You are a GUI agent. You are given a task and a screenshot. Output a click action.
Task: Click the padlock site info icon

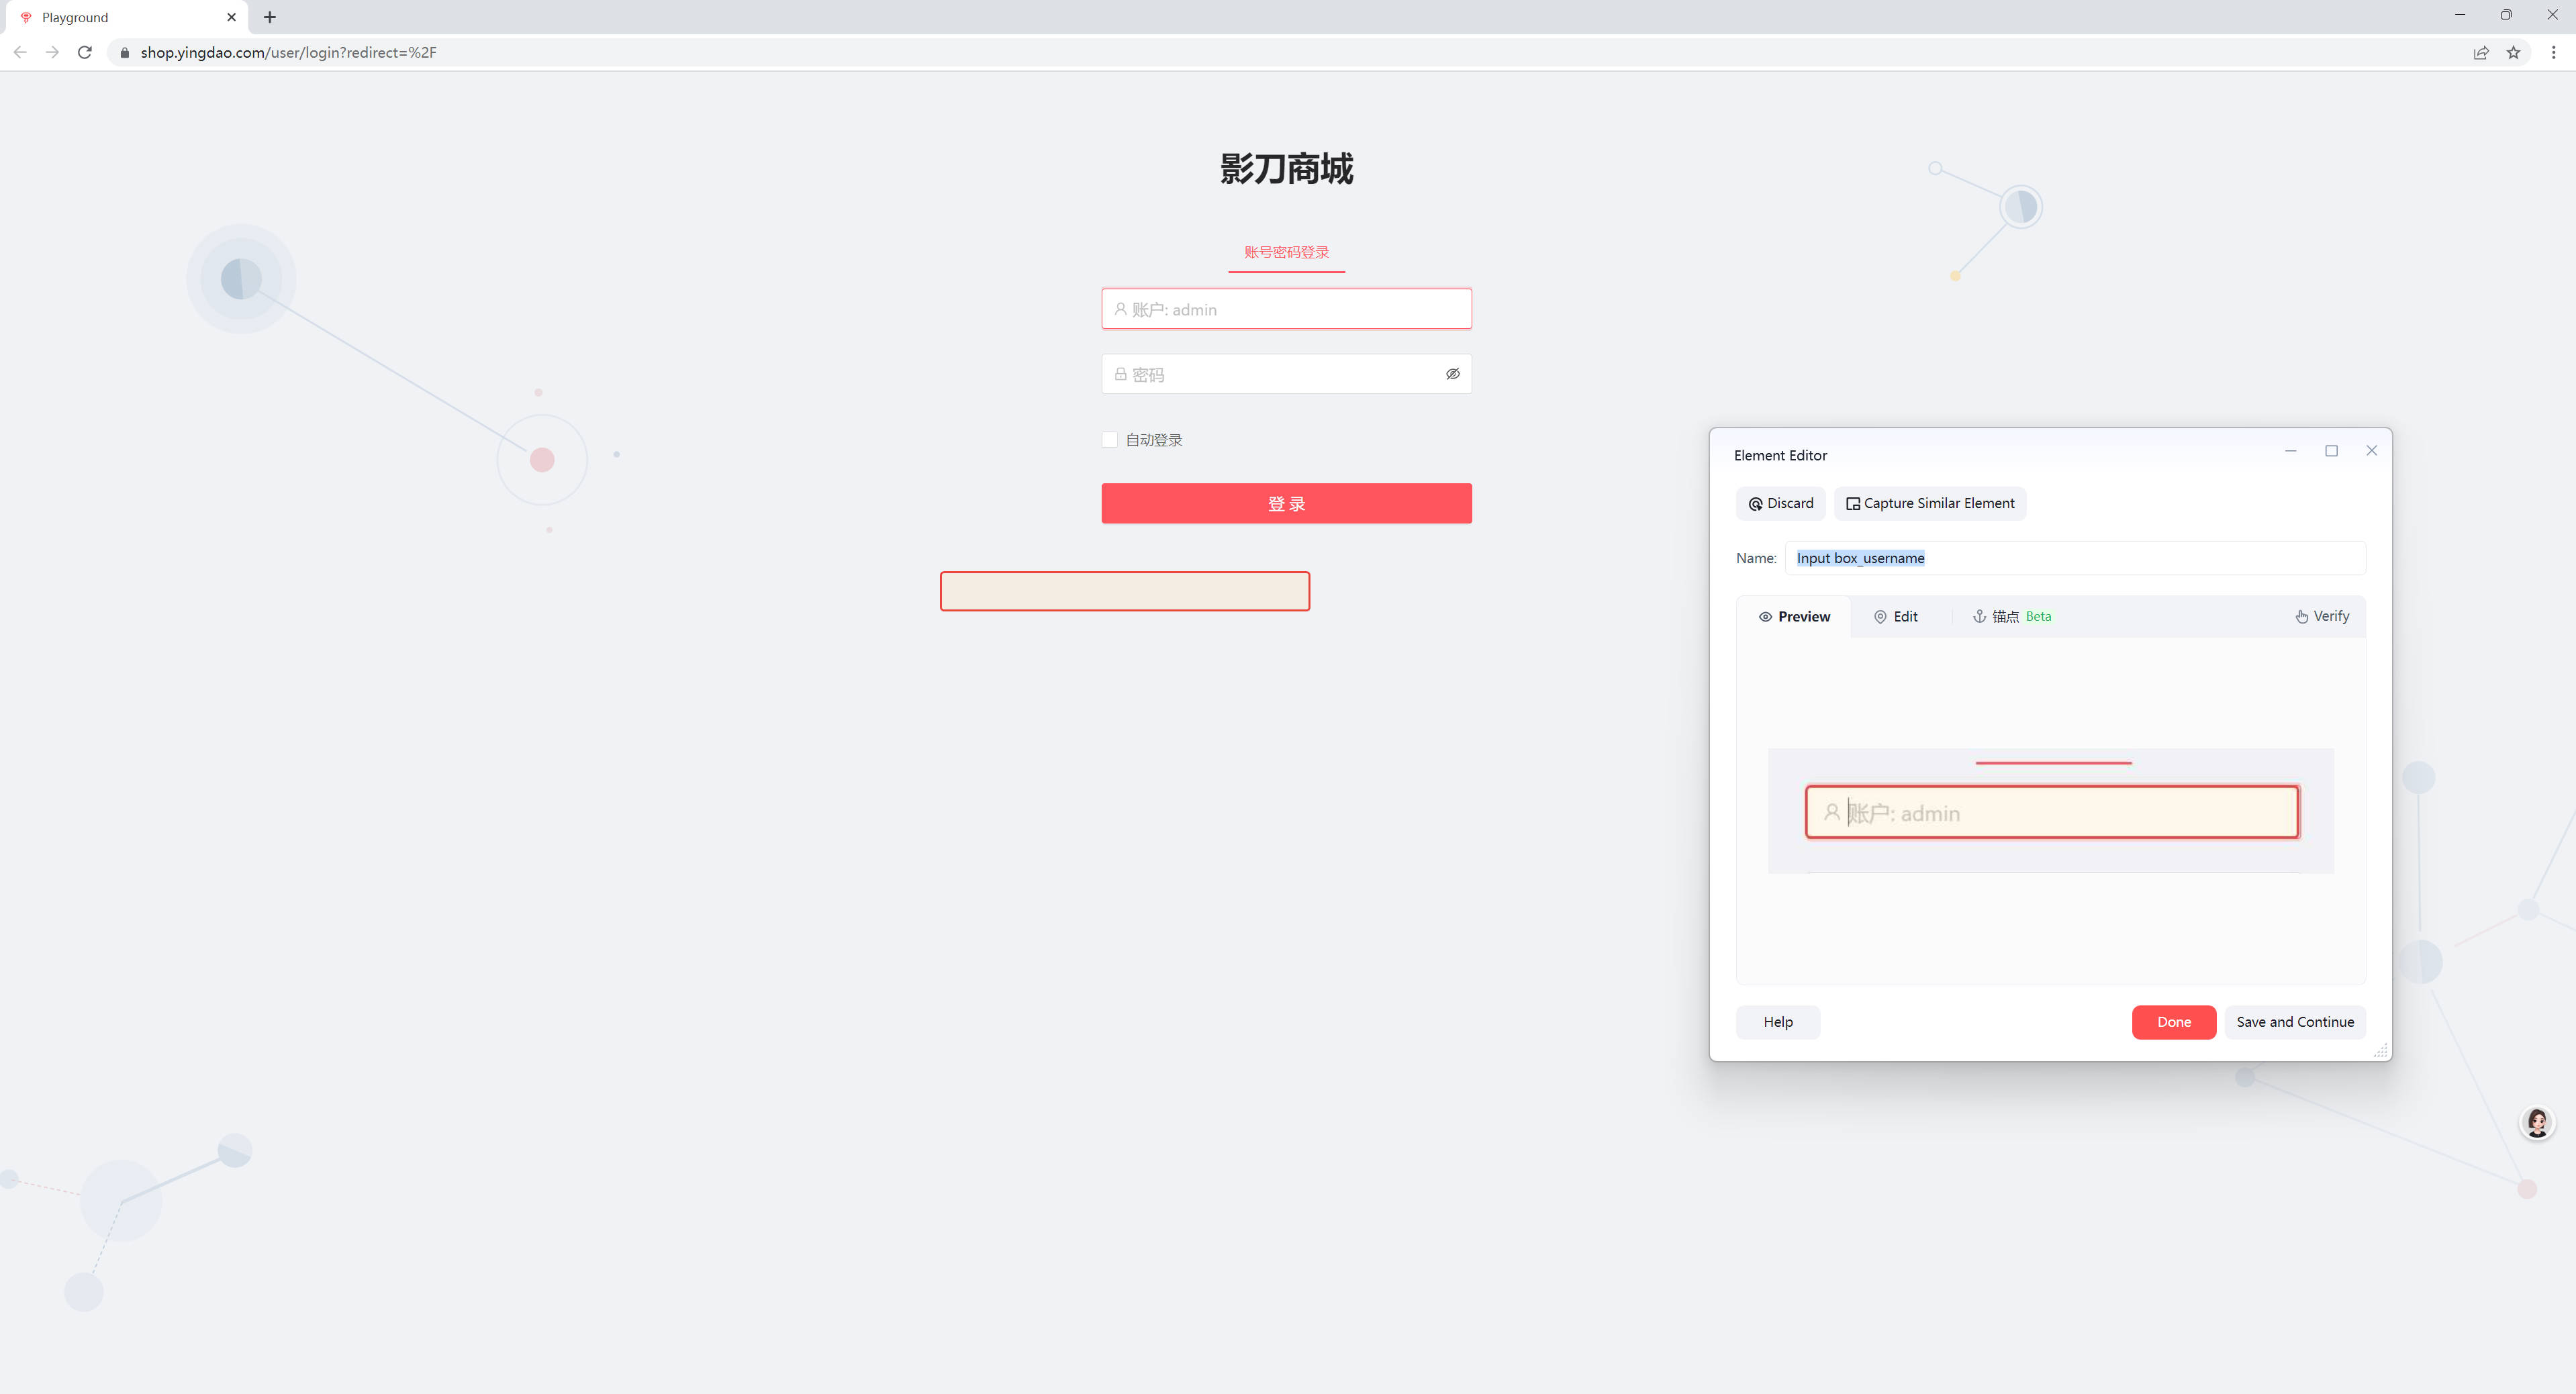pos(124,52)
